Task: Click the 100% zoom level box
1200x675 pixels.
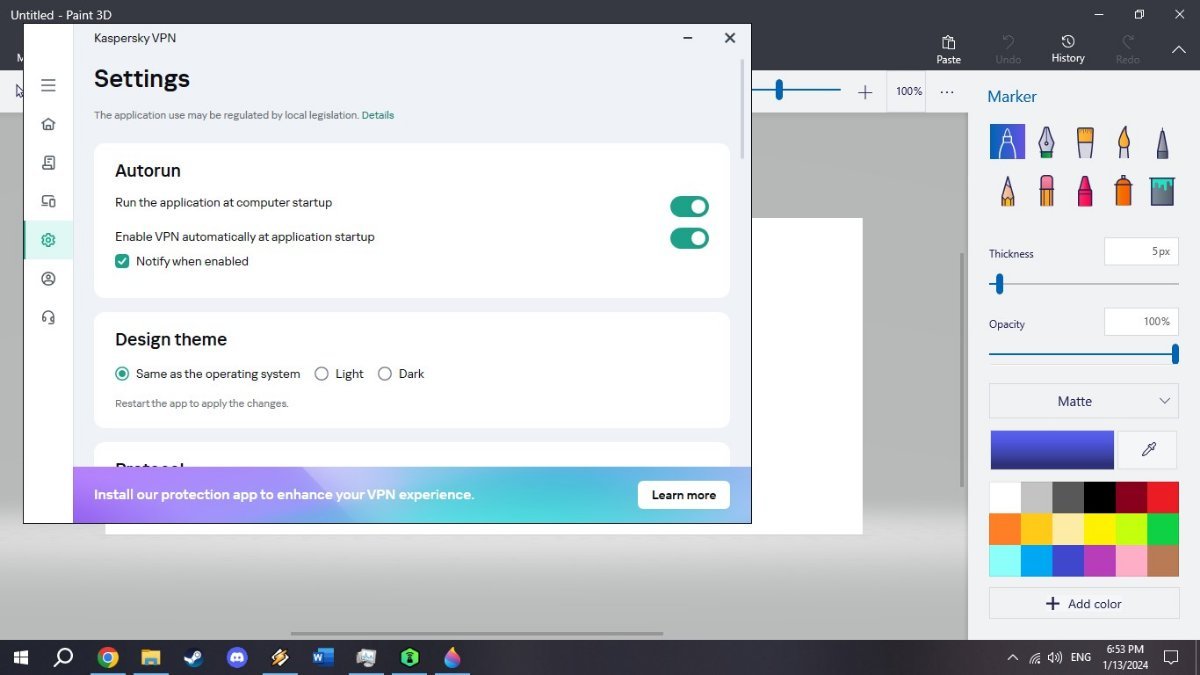Action: [909, 91]
